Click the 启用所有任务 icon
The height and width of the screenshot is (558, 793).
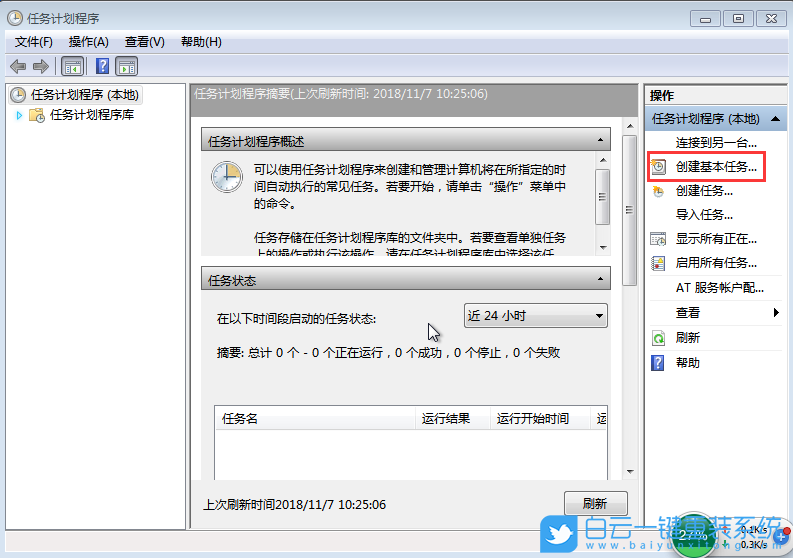click(658, 263)
